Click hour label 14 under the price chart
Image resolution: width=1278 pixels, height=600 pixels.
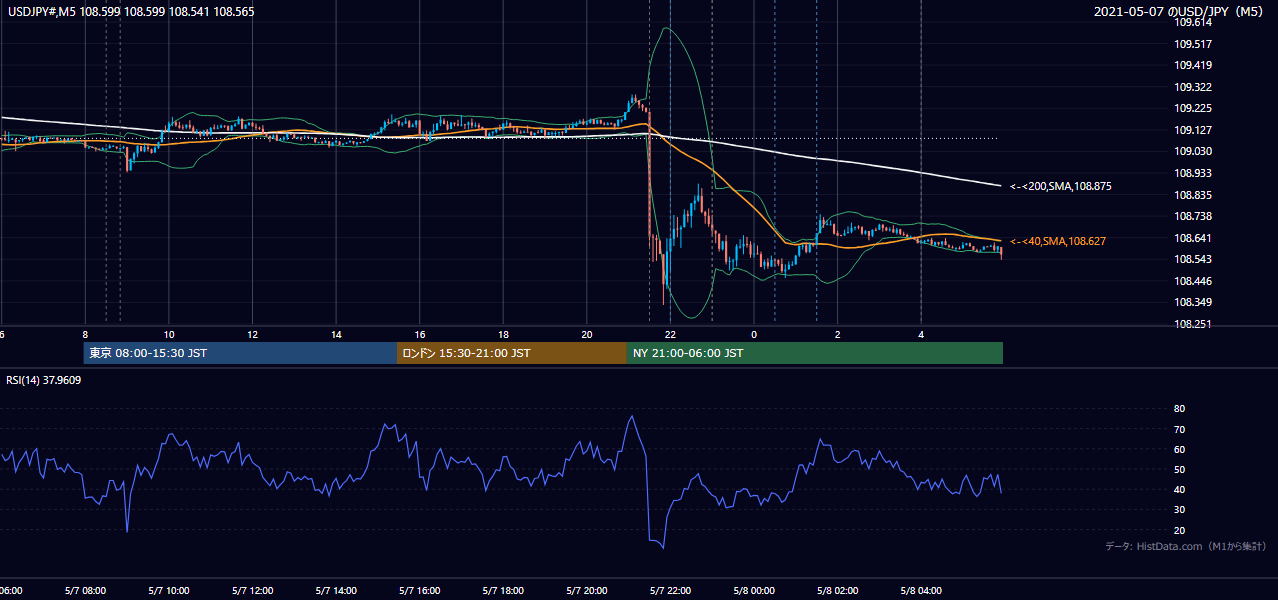336,334
